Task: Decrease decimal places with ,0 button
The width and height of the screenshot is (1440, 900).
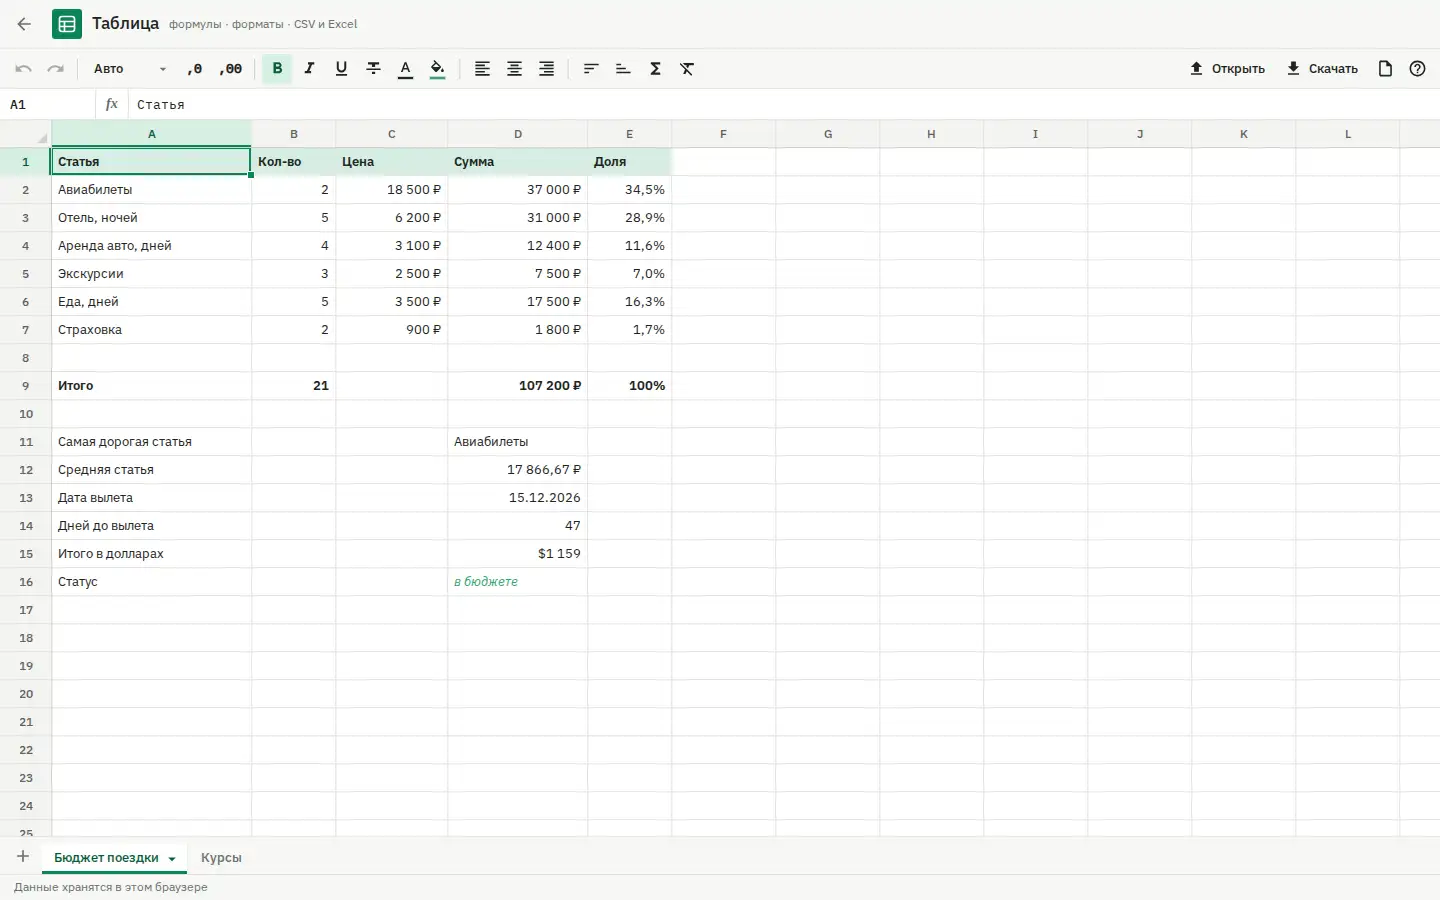Action: [195, 69]
